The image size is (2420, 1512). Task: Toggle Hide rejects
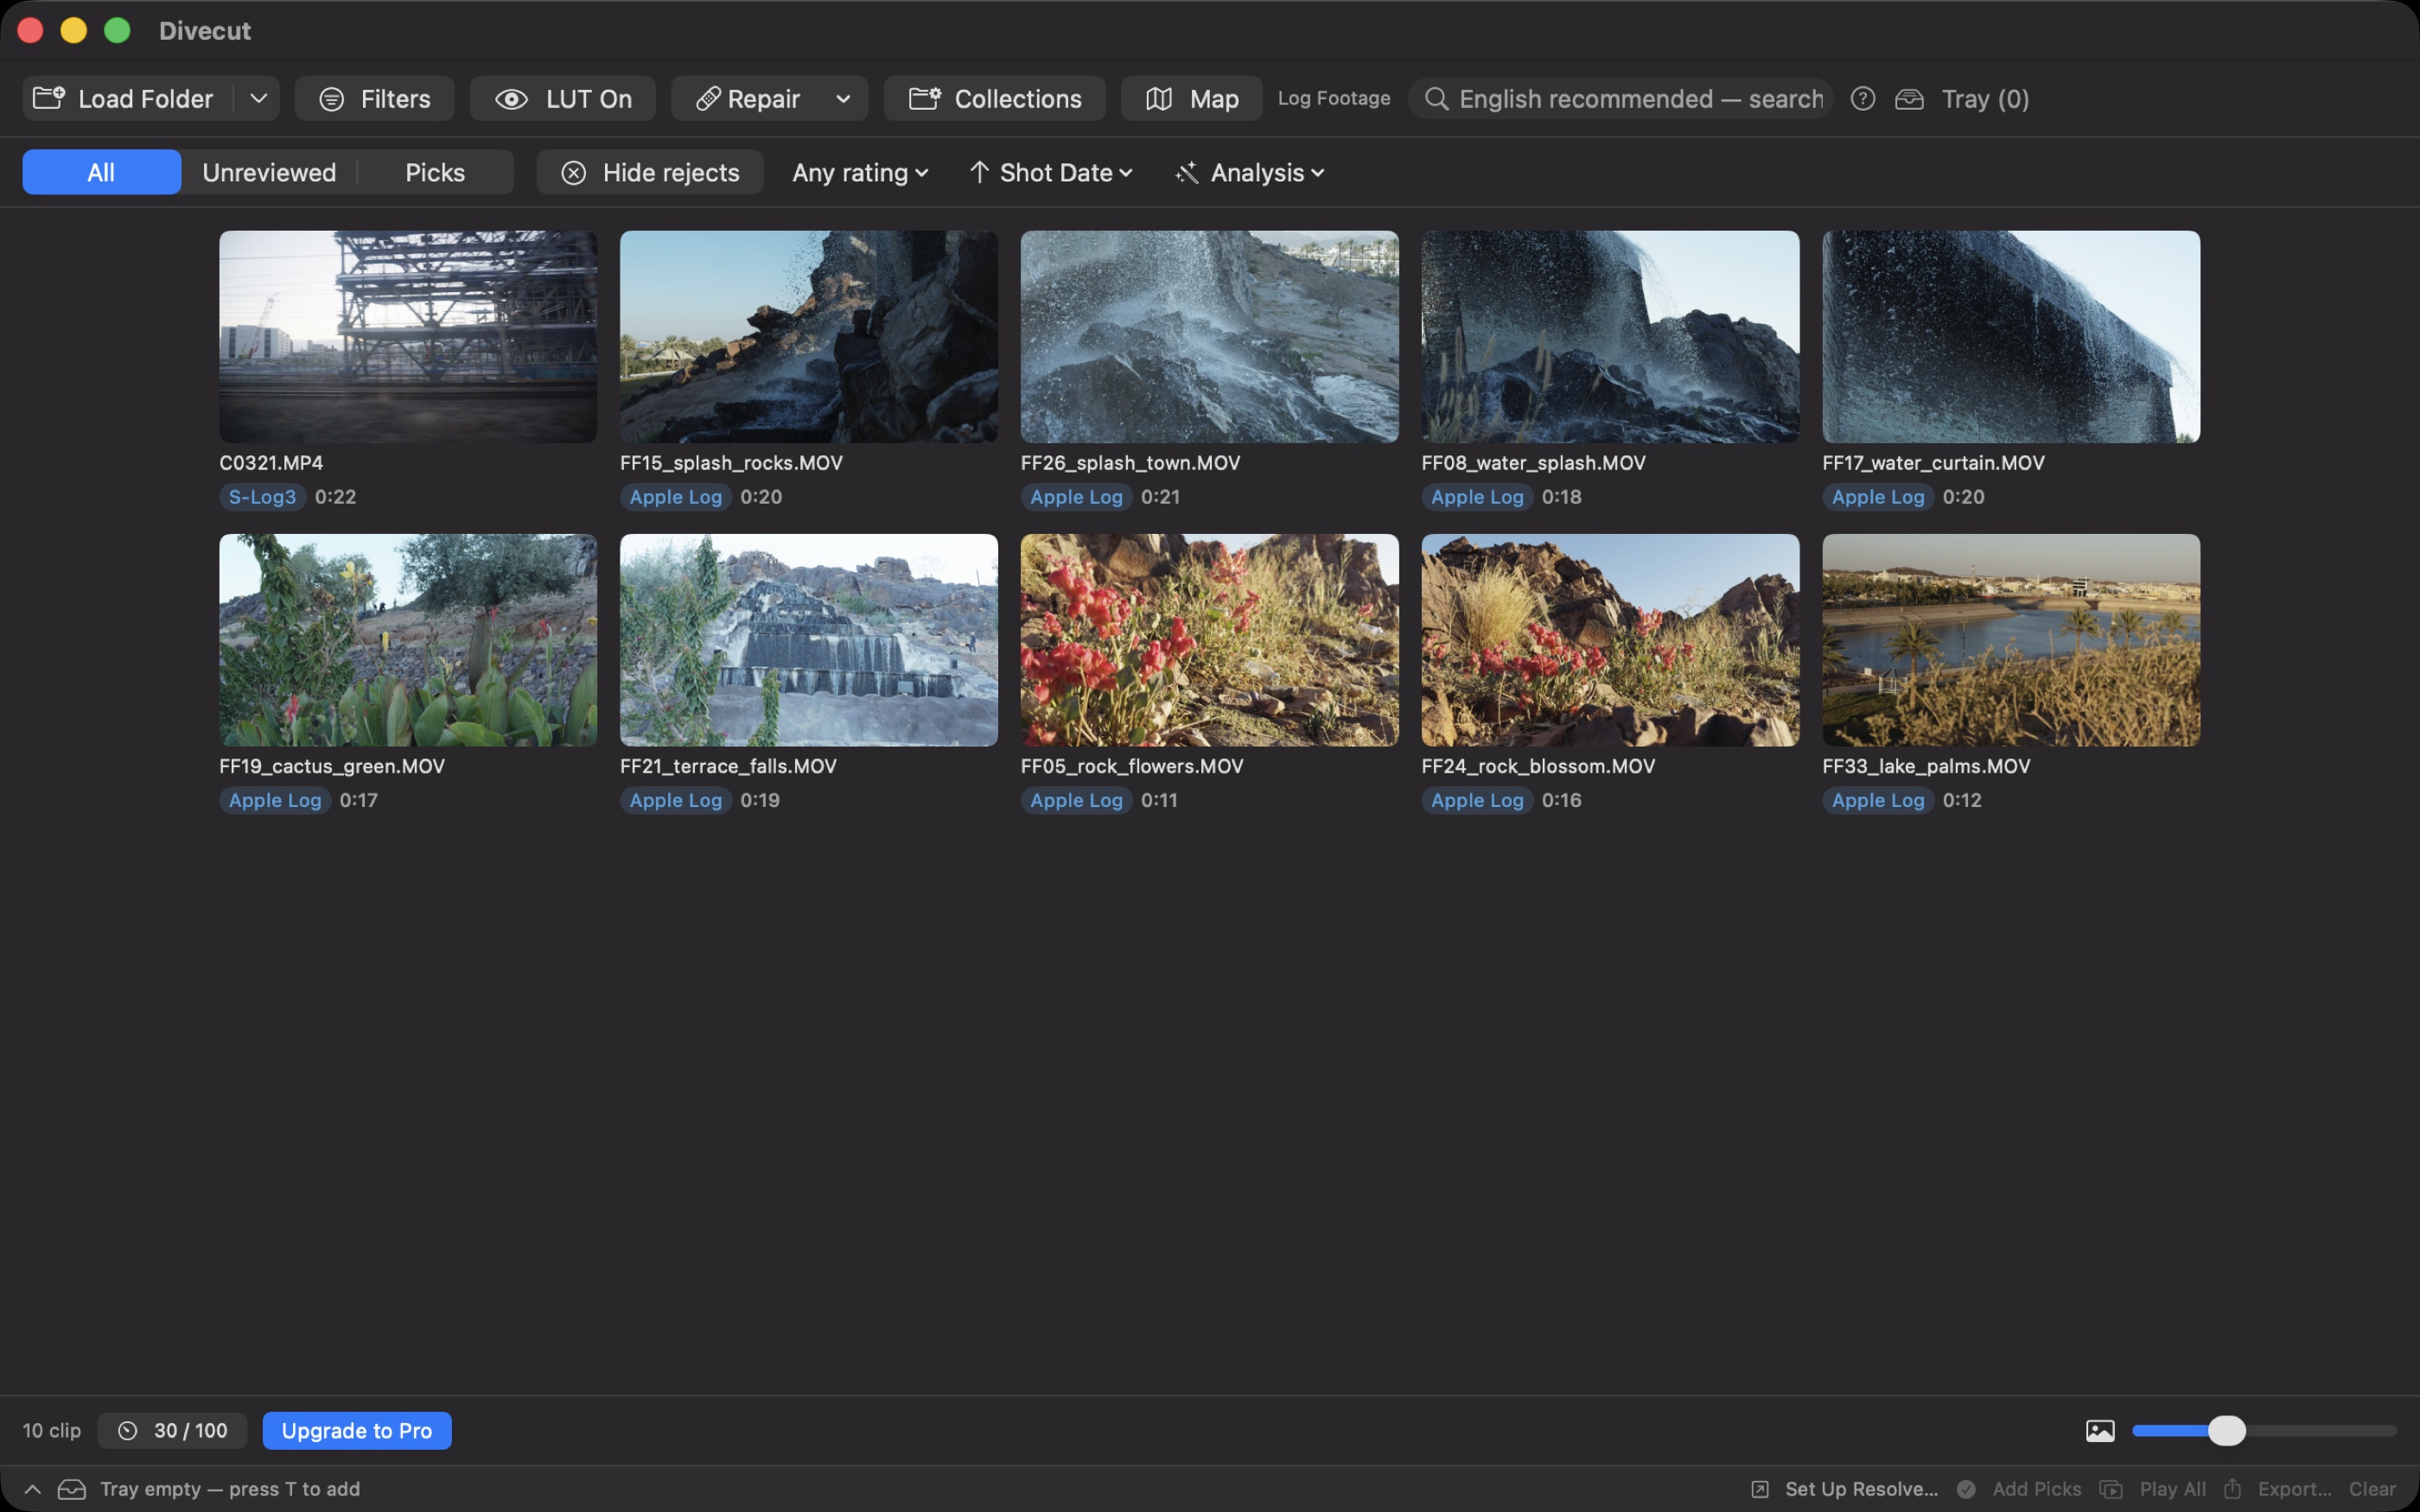tap(651, 172)
